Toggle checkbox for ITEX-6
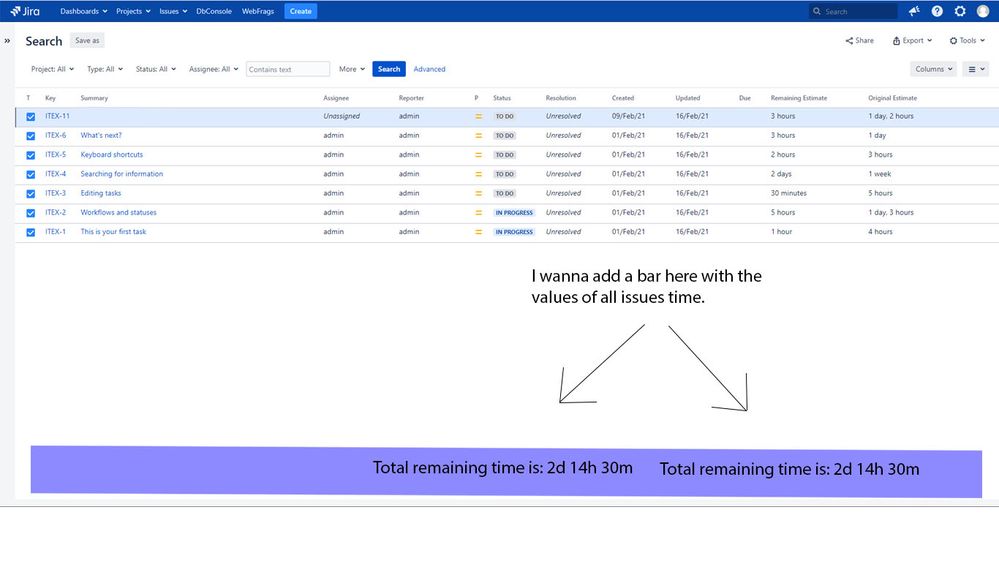 pyautogui.click(x=31, y=136)
